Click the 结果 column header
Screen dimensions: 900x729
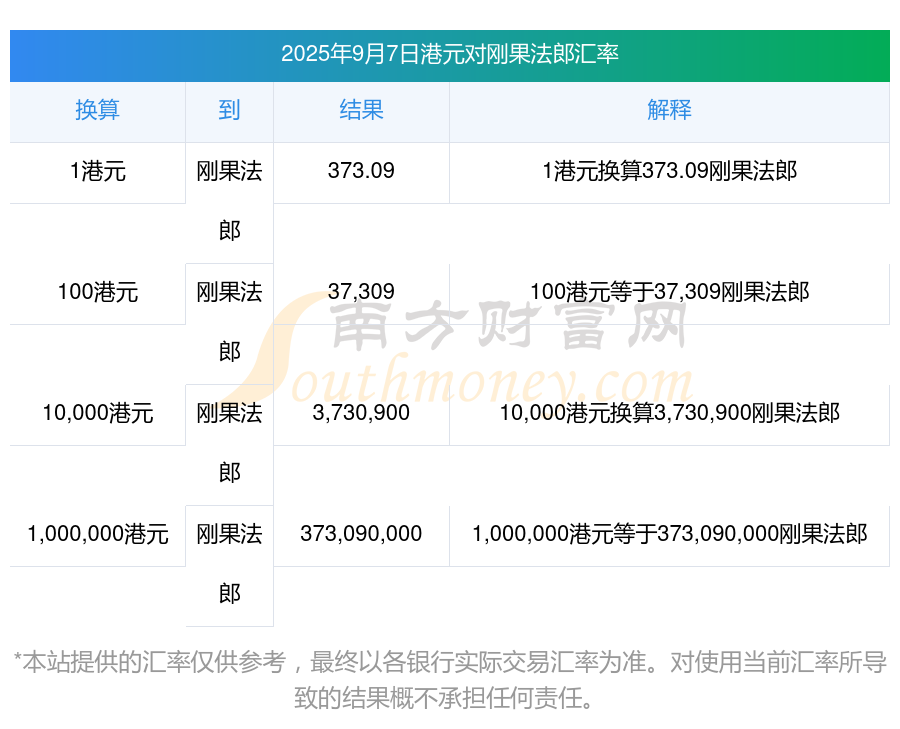[x=361, y=110]
